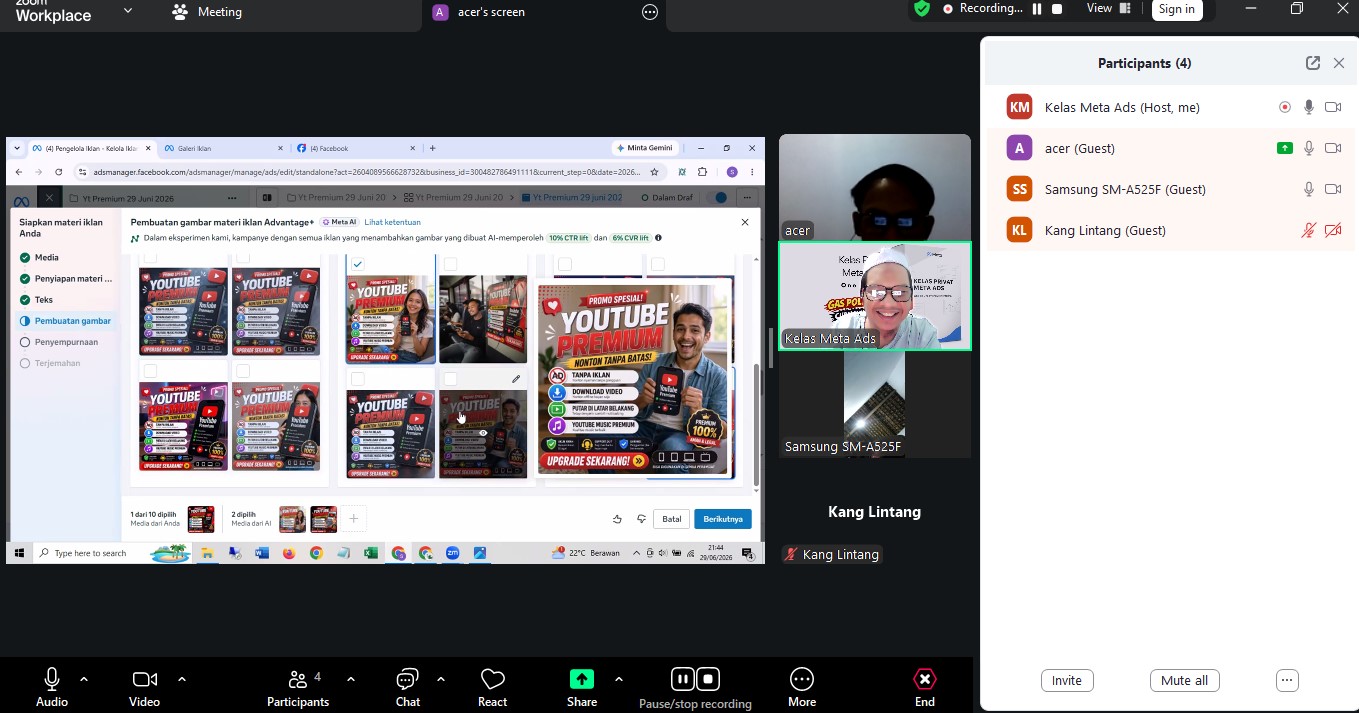Click the camera icon for acer
The image size is (1359, 713).
tap(1333, 148)
